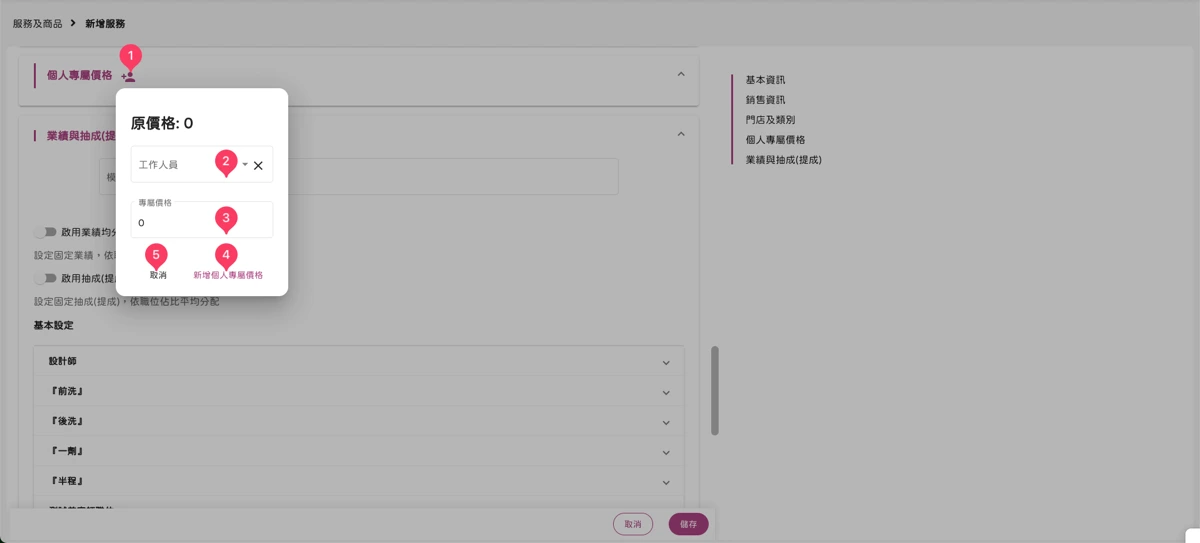The image size is (1200, 543).
Task: Expand the 『半程』 row
Action: coord(359,482)
